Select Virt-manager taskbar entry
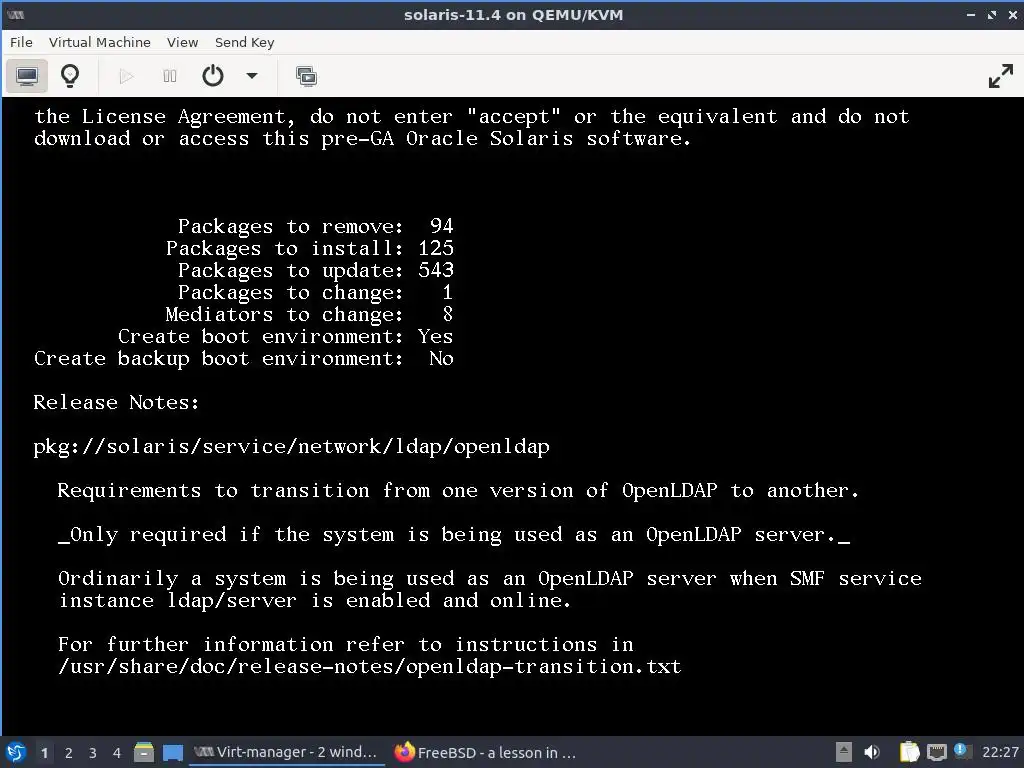 285,752
